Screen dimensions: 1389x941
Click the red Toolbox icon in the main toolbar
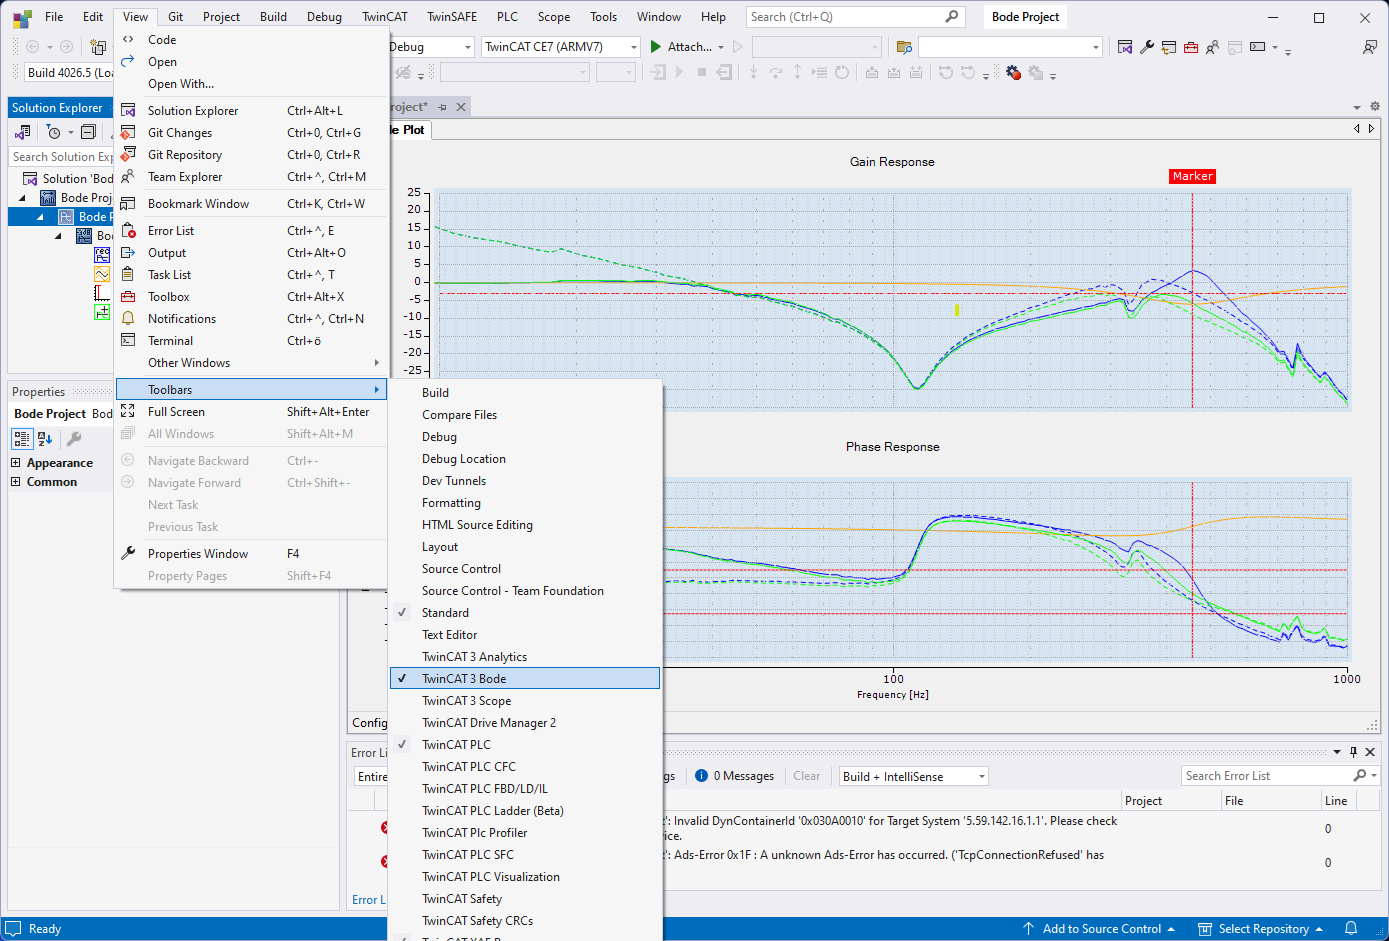[1191, 47]
